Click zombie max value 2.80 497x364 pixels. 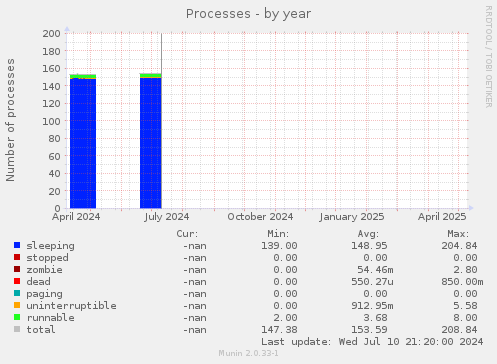pos(465,270)
